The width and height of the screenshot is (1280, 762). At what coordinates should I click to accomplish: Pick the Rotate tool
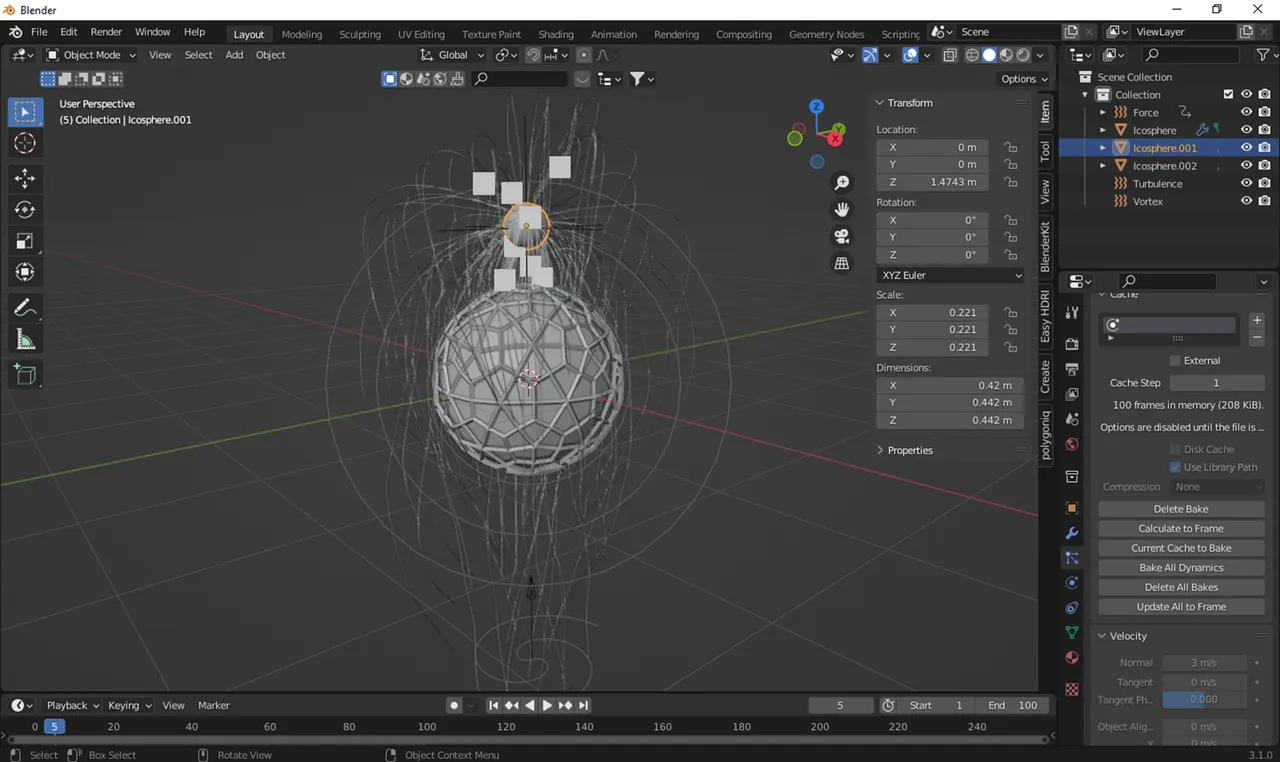tap(26, 210)
